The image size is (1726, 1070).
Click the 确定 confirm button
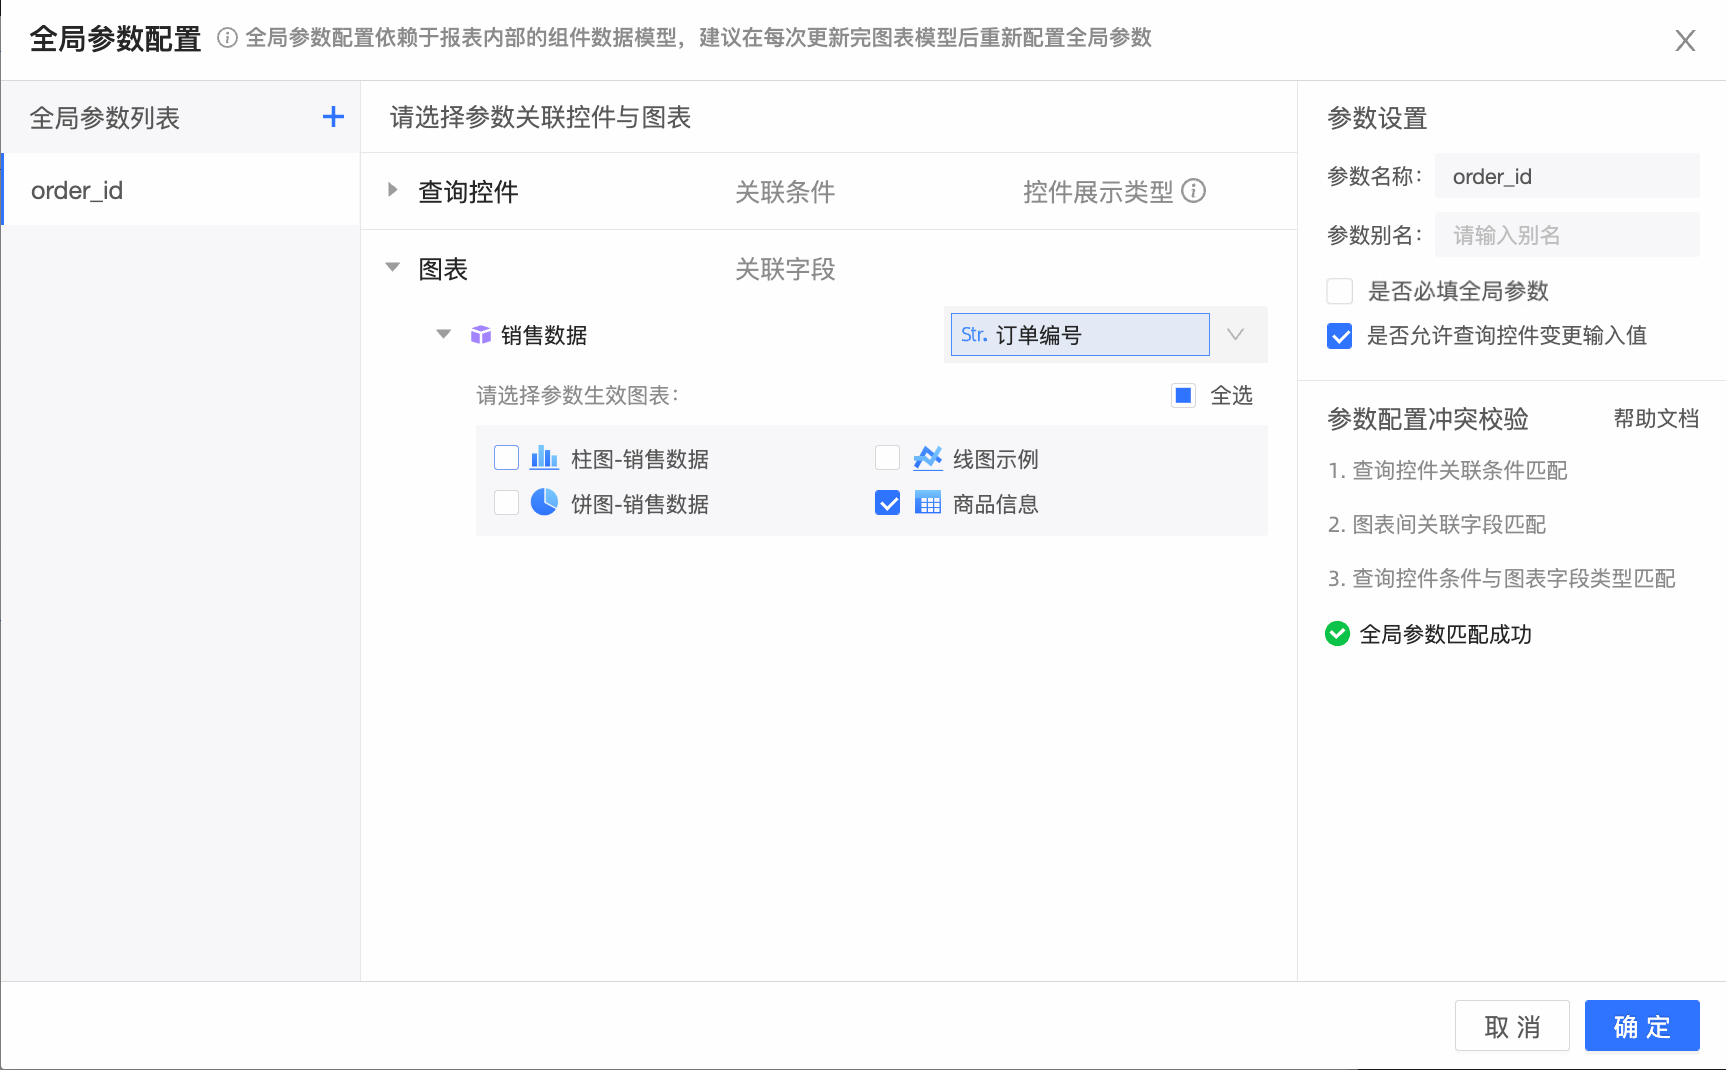[x=1642, y=1026]
